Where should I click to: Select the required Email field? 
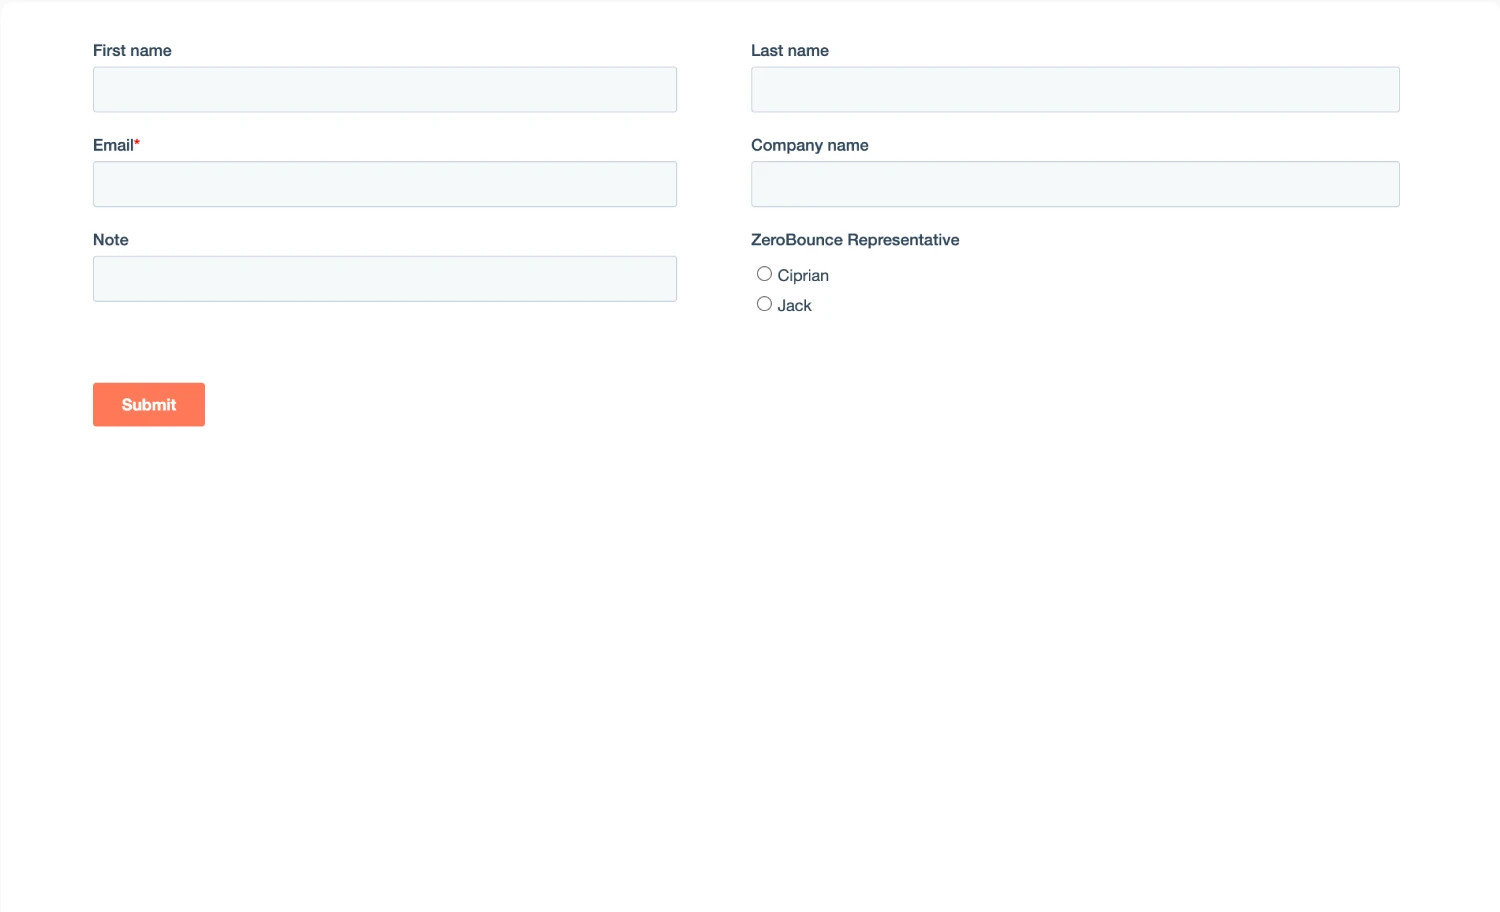pos(384,184)
